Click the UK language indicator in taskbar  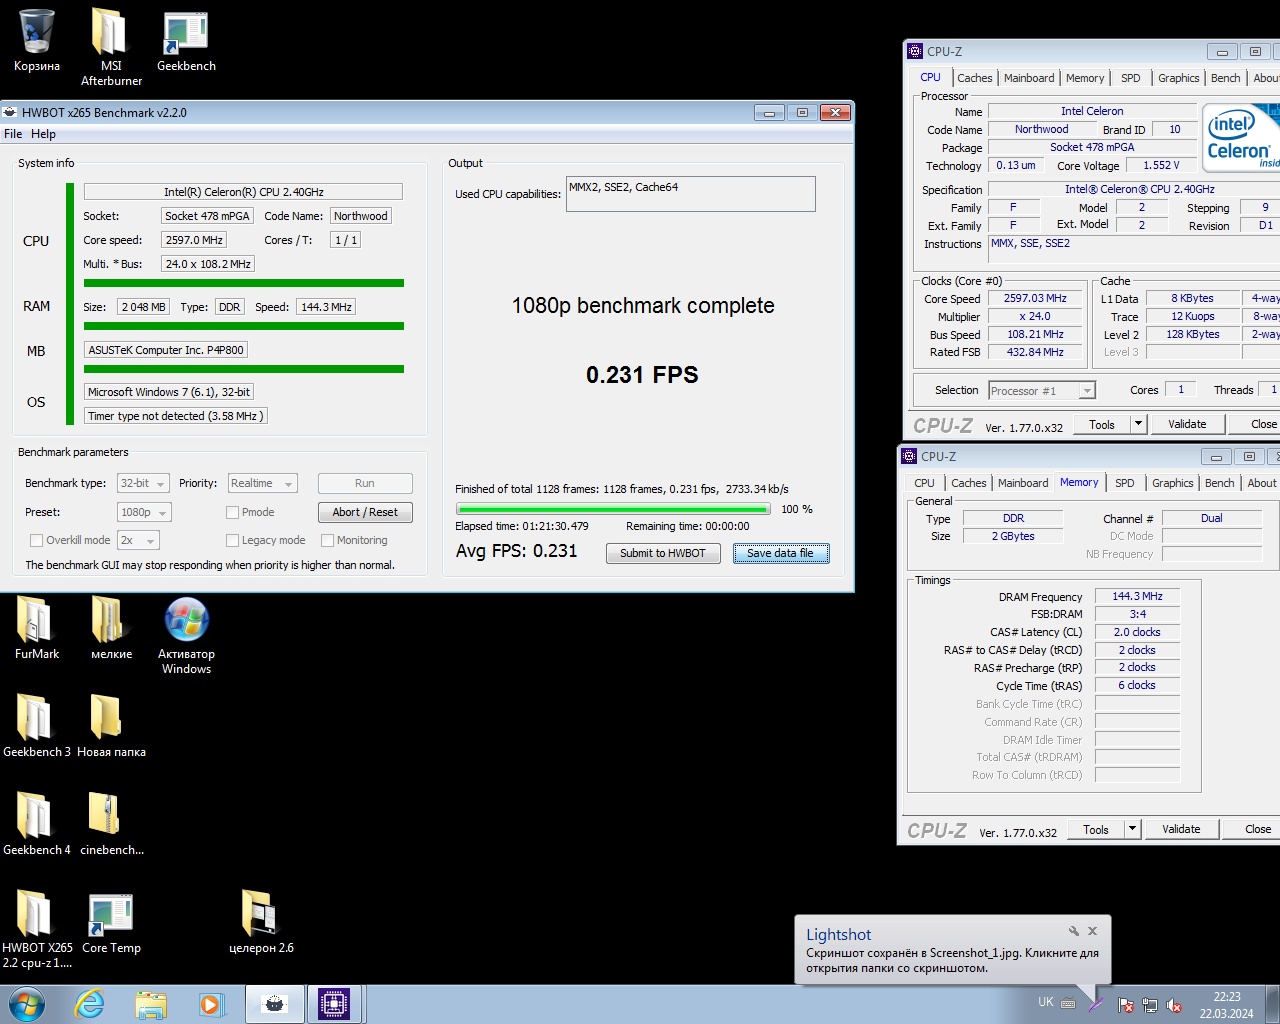tap(1046, 1002)
